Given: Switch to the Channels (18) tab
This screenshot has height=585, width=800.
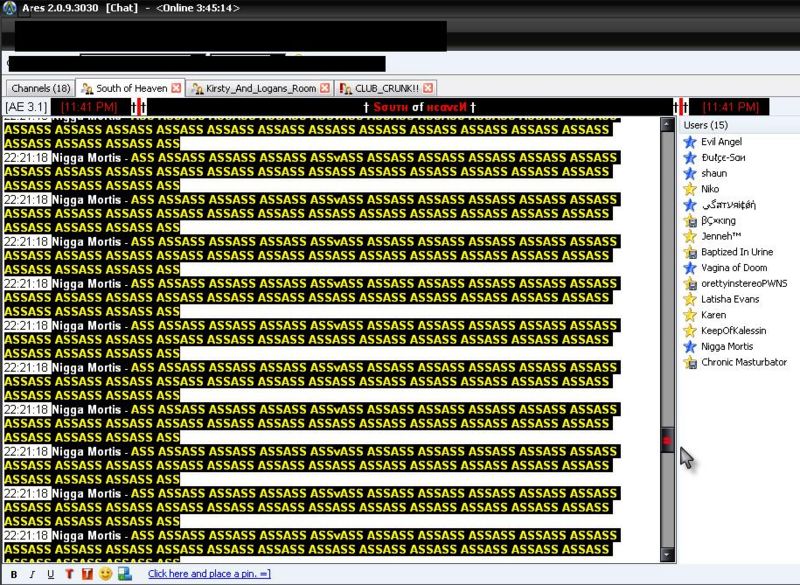Looking at the screenshot, I should (40, 88).
